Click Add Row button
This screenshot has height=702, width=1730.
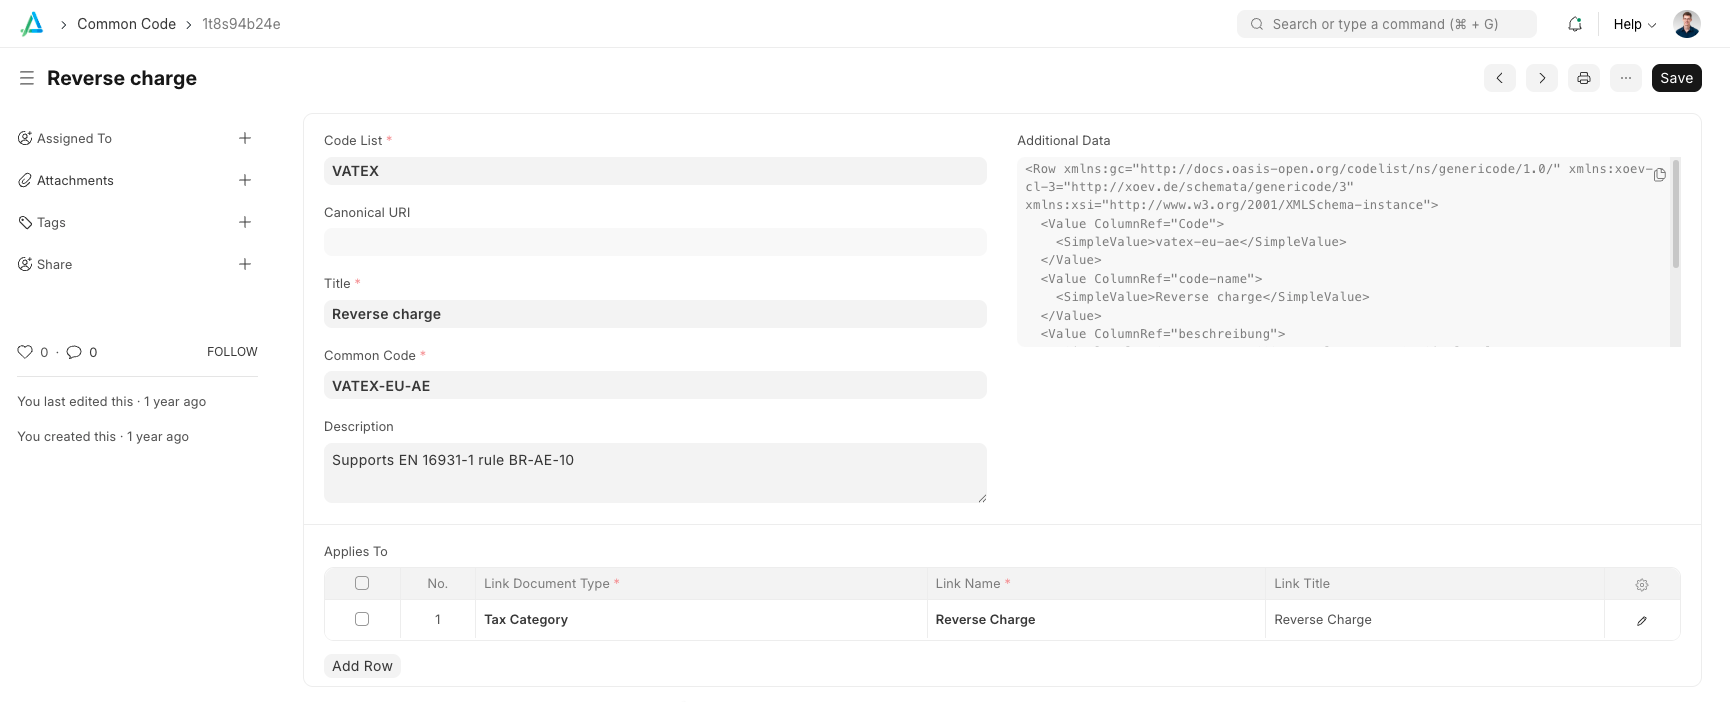point(362,666)
